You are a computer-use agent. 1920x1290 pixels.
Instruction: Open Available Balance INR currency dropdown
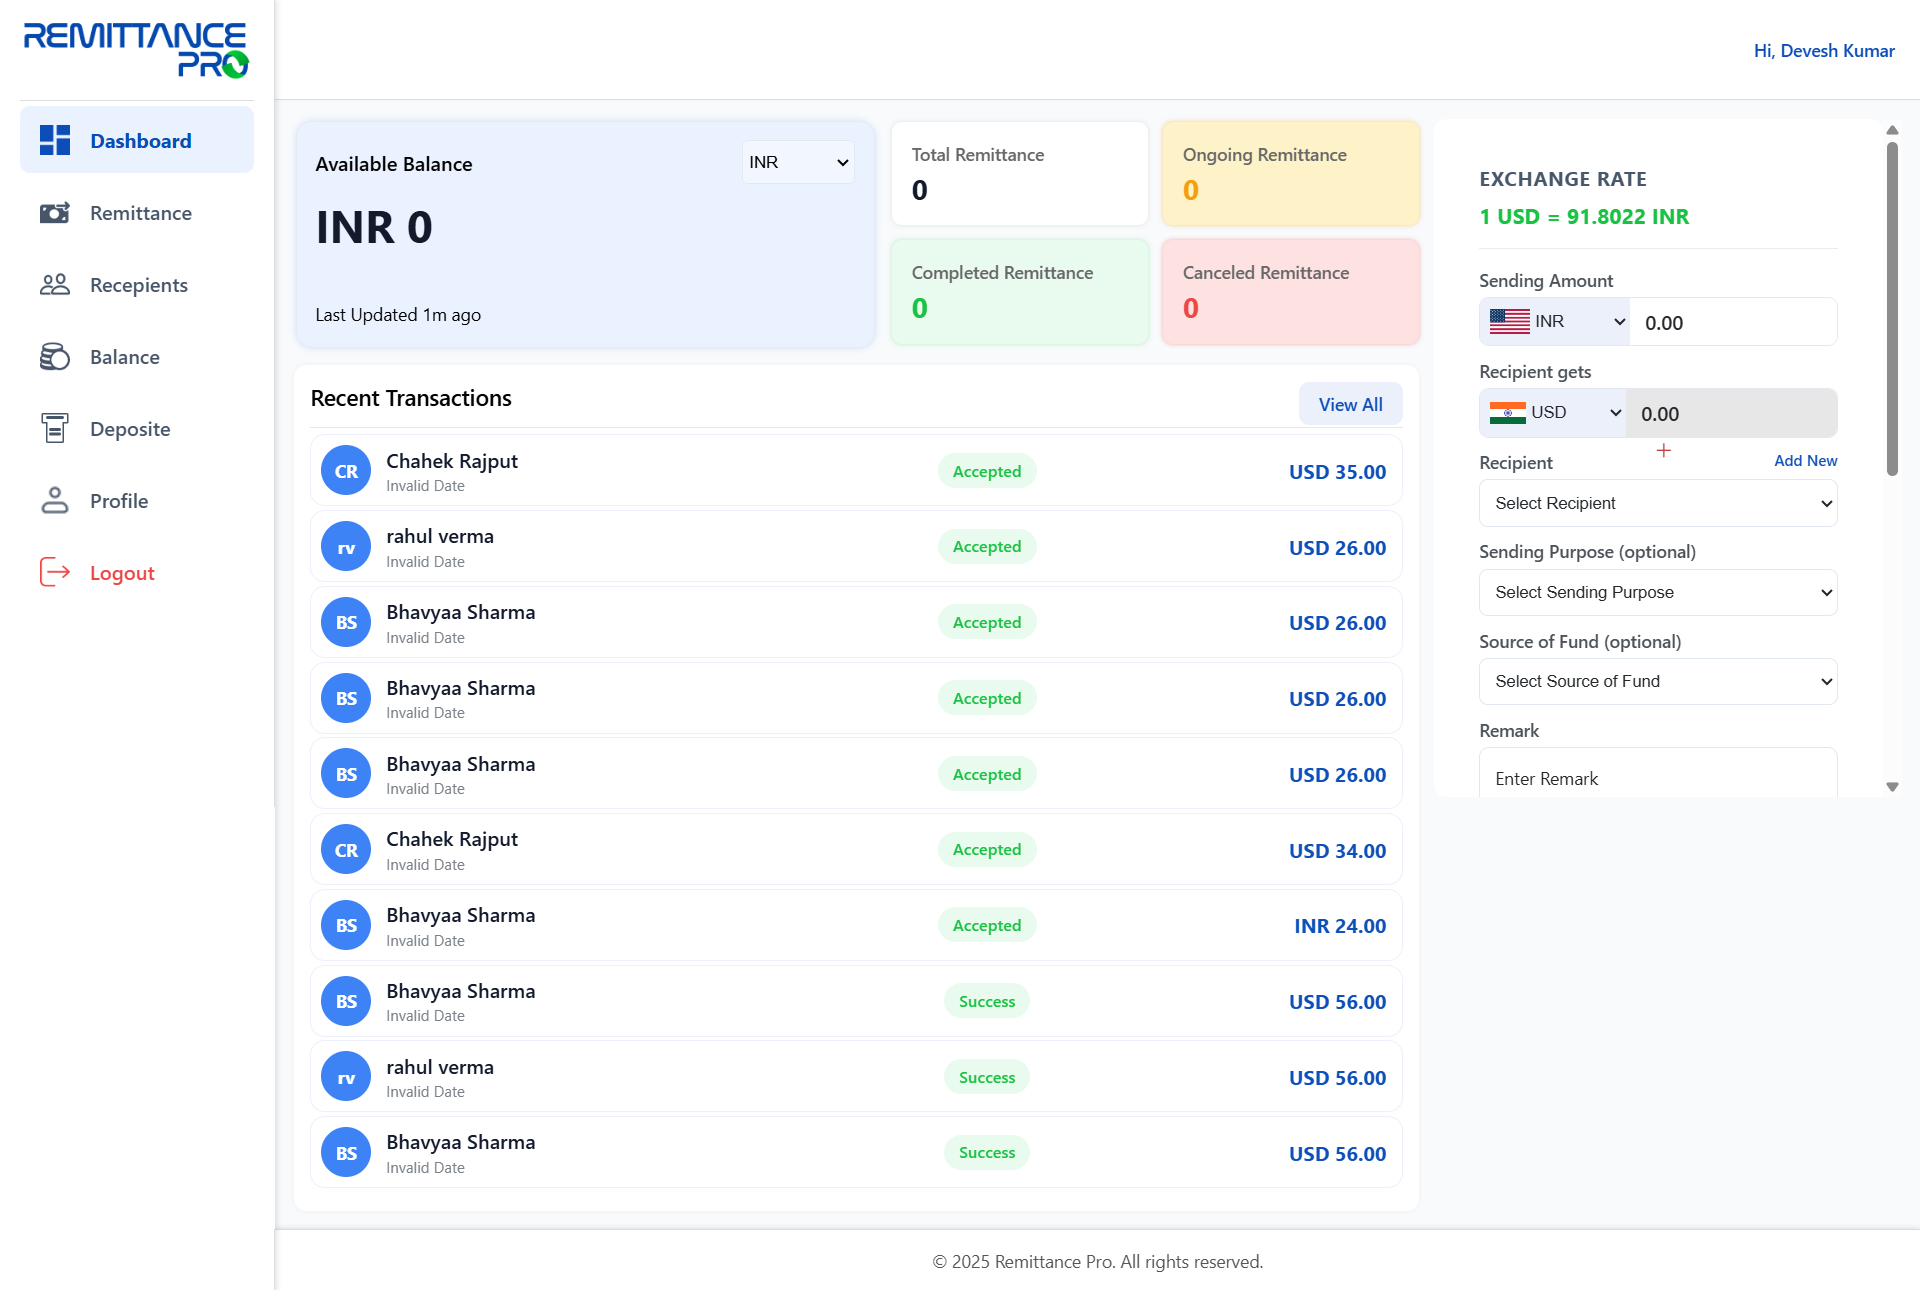[798, 163]
